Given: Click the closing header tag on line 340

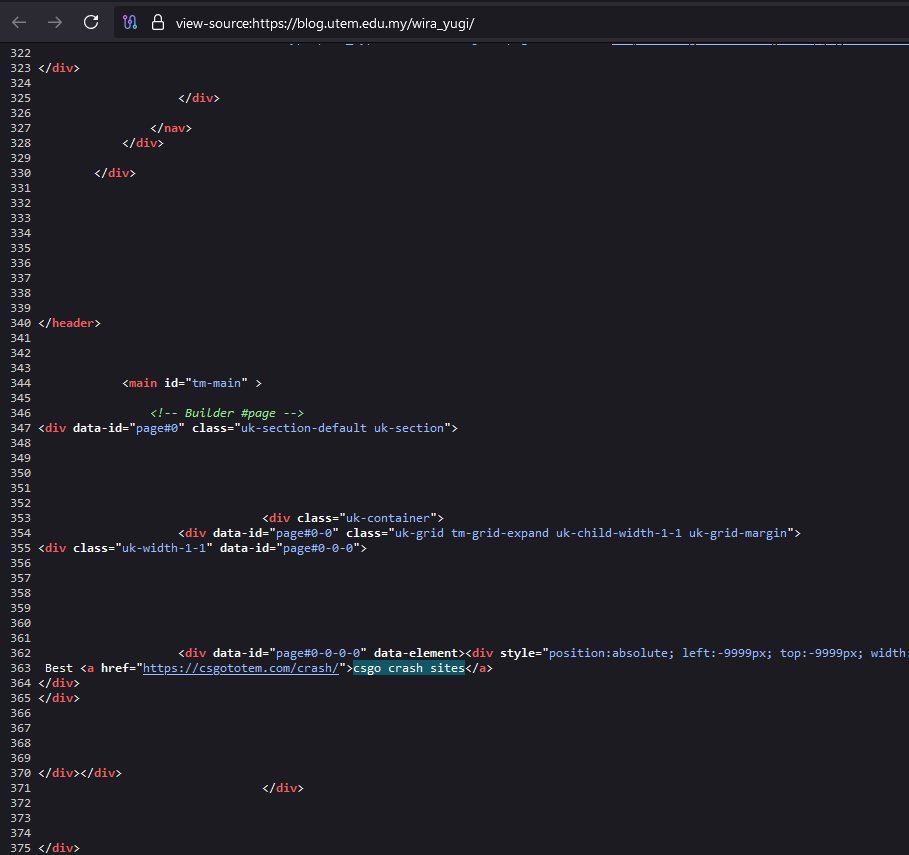Looking at the screenshot, I should point(70,323).
